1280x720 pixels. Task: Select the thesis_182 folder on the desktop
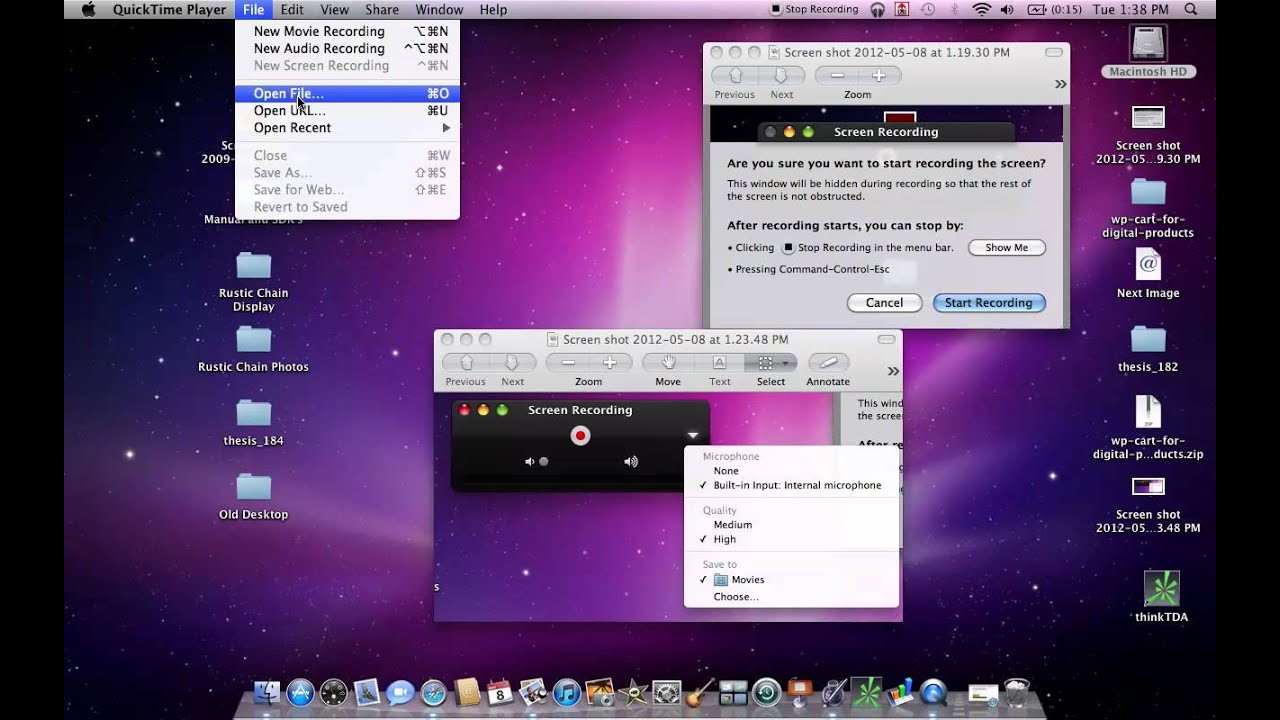pos(1148,339)
